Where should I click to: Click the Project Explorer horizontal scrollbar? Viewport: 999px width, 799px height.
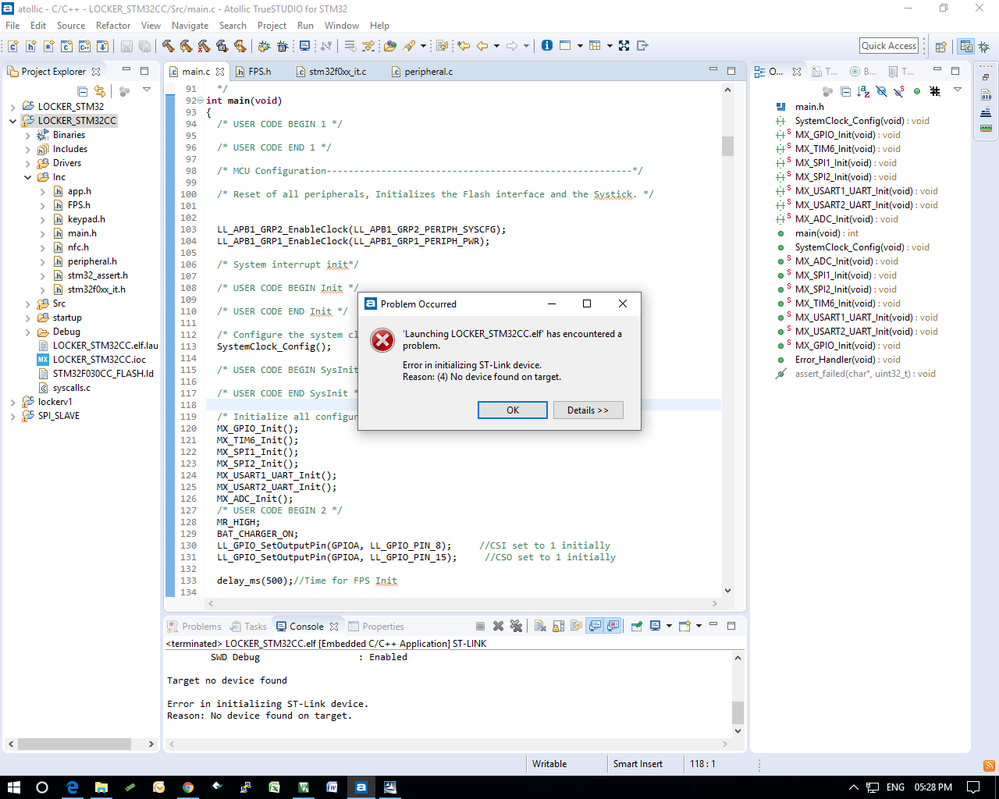(x=75, y=744)
